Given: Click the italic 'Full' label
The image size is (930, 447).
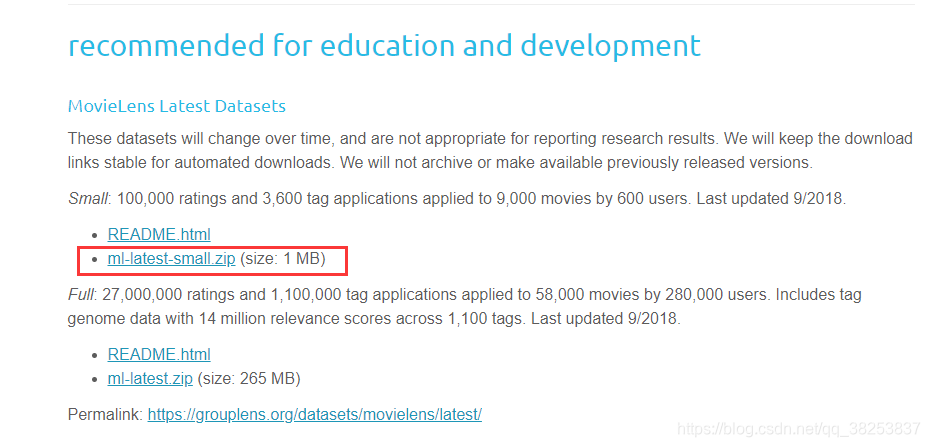Looking at the screenshot, I should pyautogui.click(x=80, y=294).
